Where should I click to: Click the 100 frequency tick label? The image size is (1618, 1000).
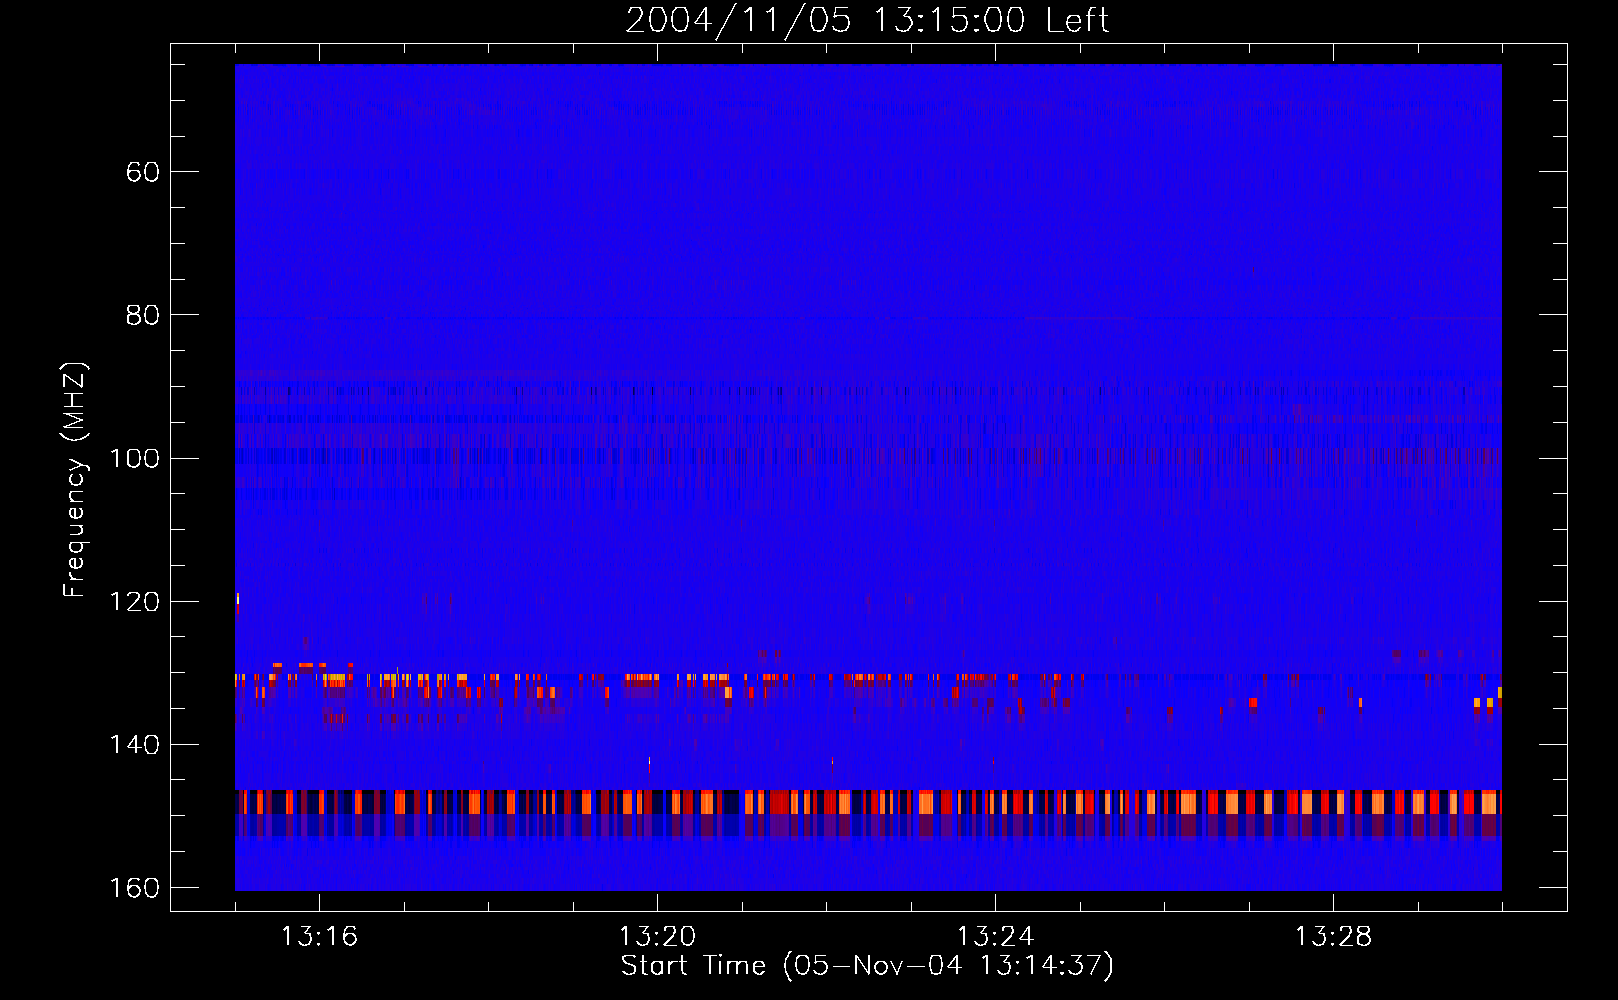(134, 458)
